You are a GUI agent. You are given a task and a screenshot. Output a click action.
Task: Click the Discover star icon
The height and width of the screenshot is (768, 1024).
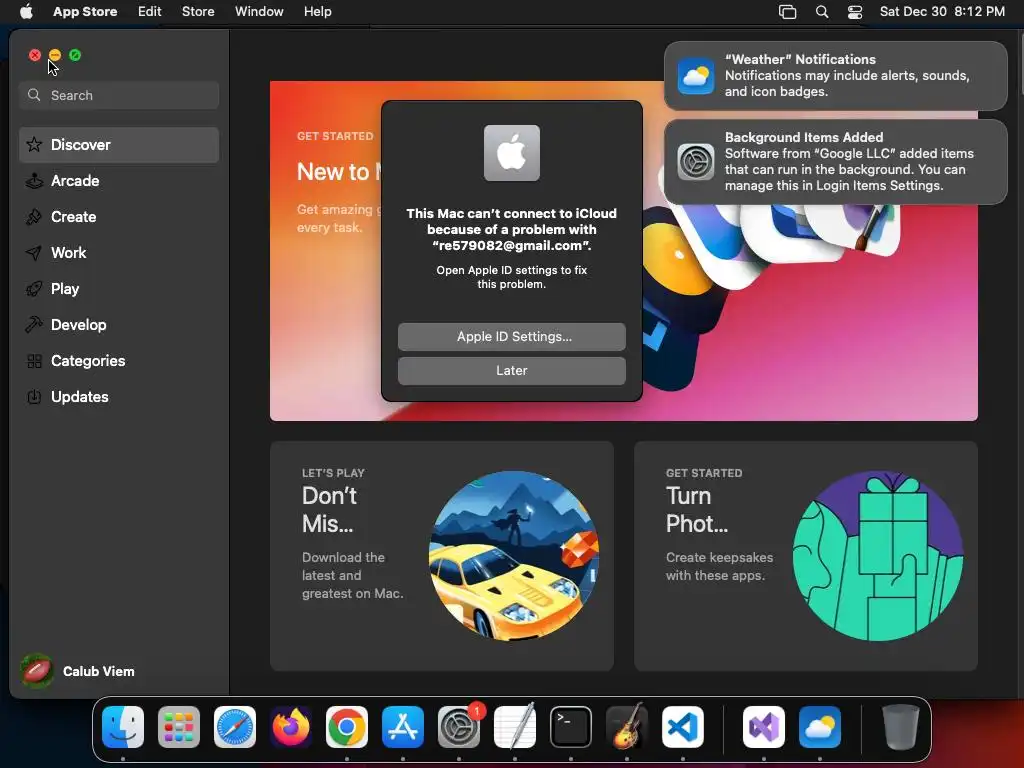(x=34, y=144)
